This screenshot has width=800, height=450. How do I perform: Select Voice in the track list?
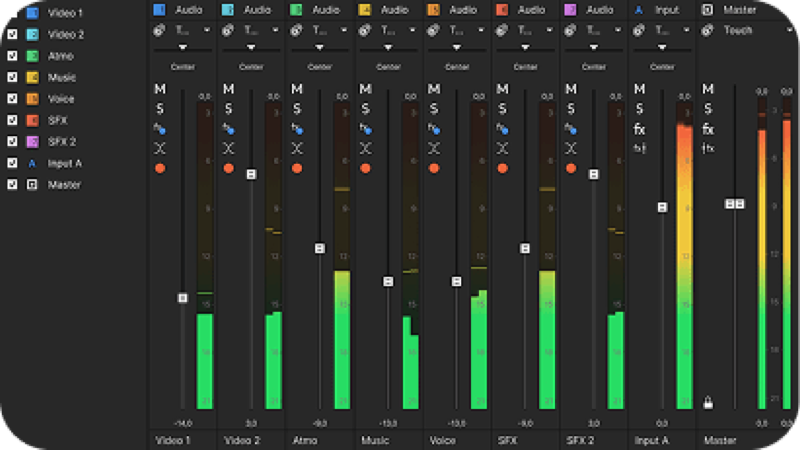pyautogui.click(x=61, y=98)
